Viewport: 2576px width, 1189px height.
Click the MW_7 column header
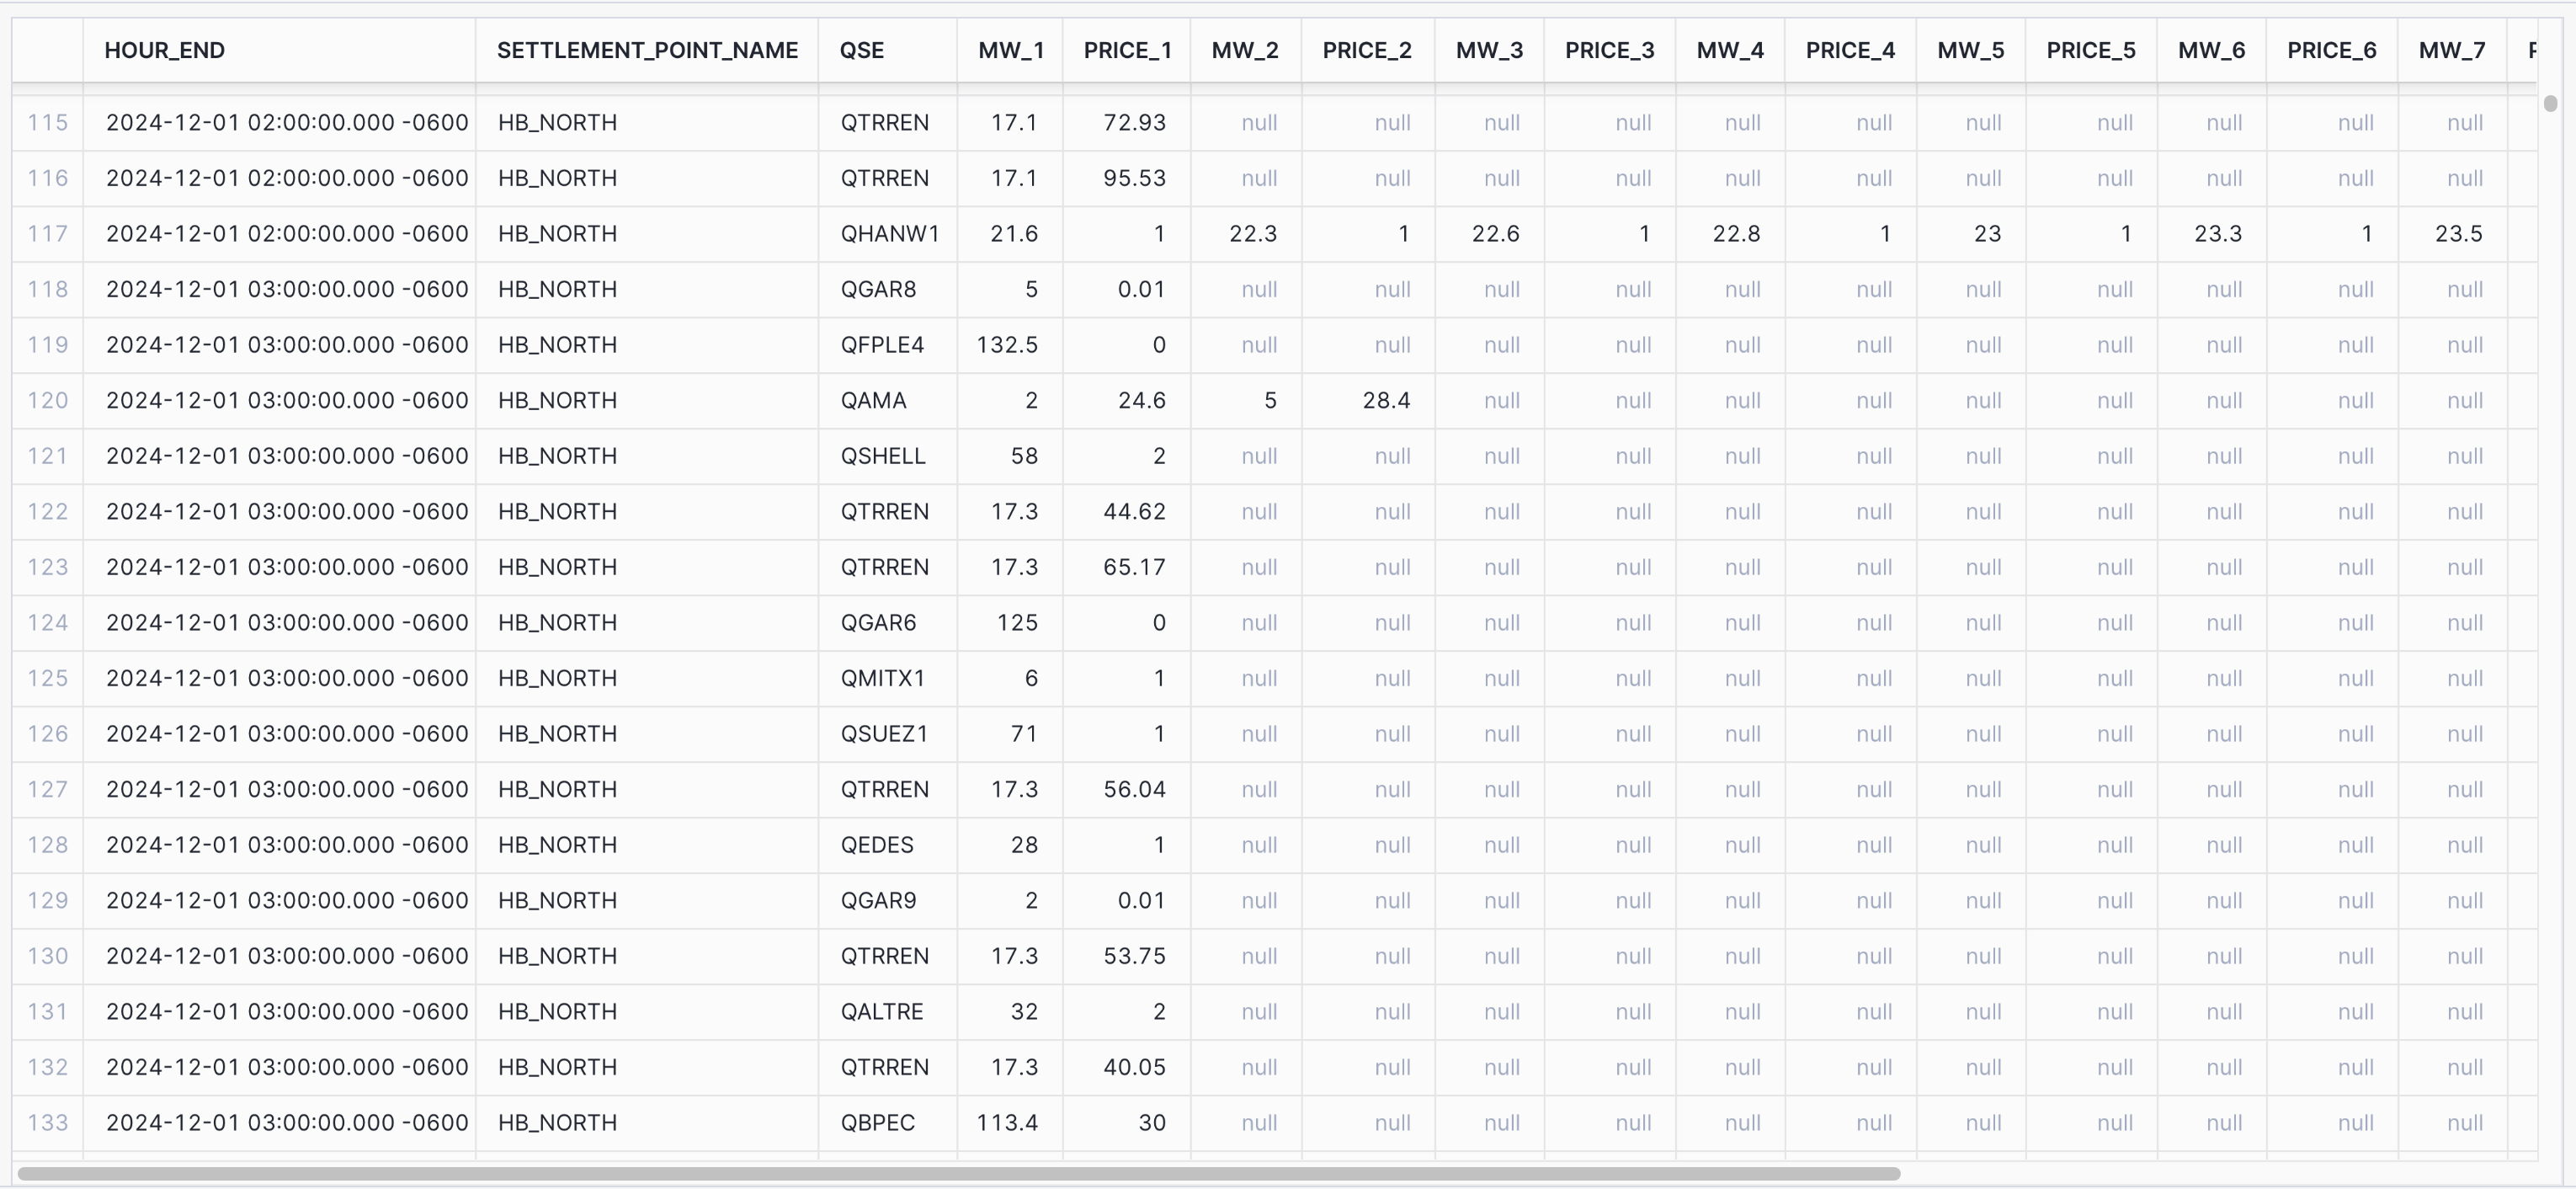(x=2451, y=50)
